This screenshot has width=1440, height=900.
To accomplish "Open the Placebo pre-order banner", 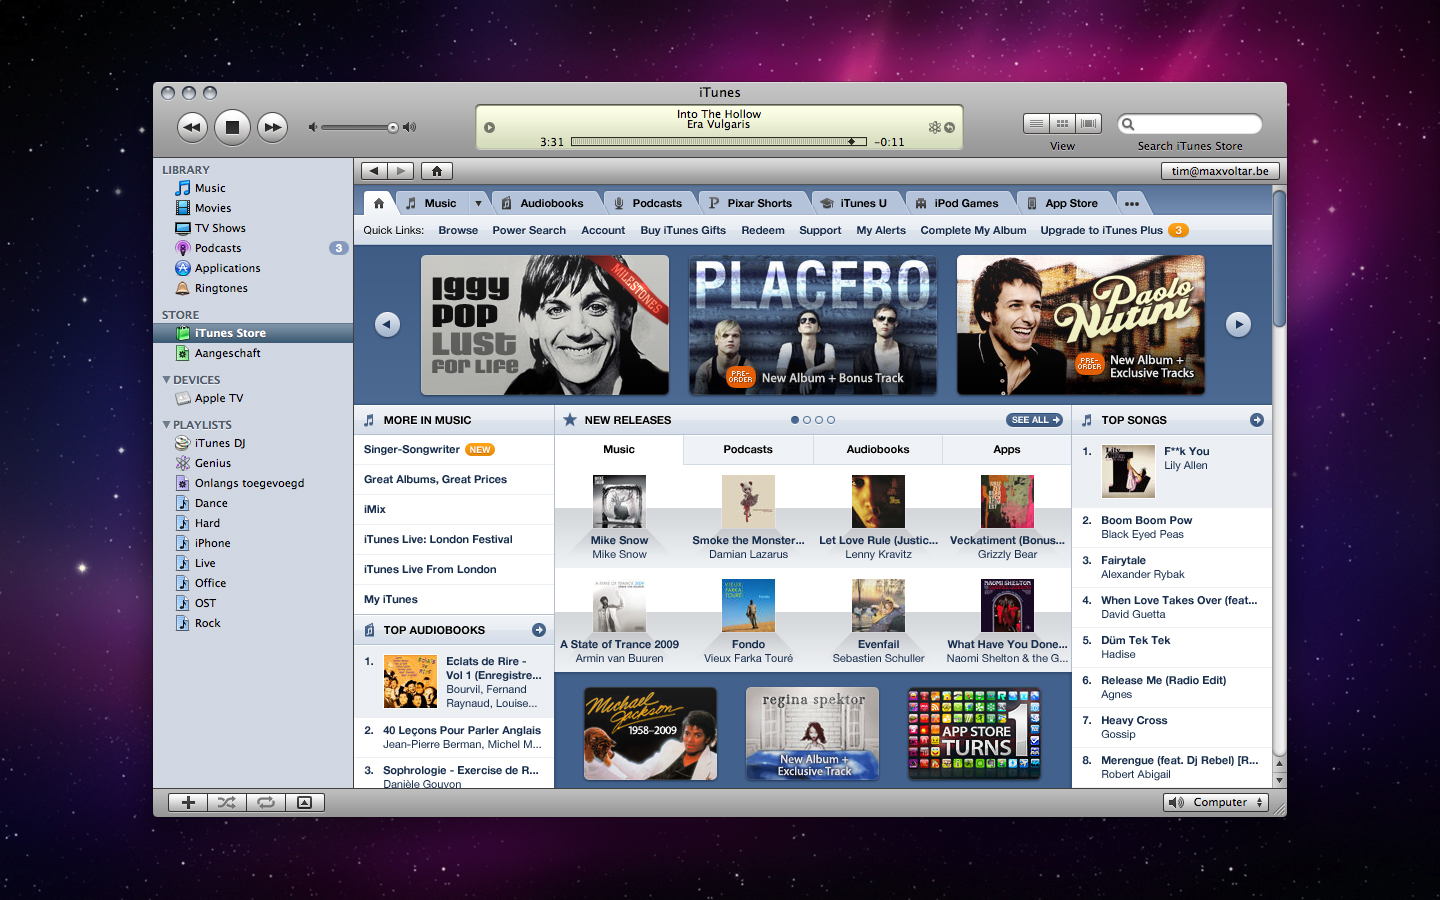I will (813, 325).
